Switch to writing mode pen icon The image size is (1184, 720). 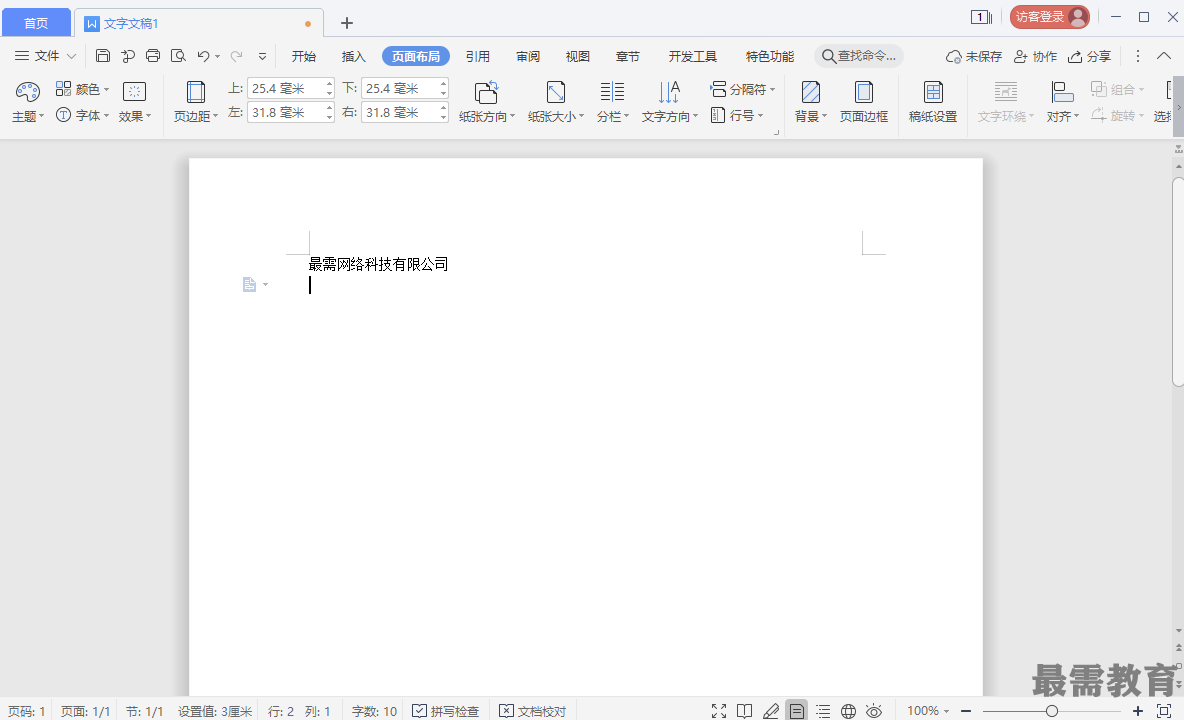click(770, 711)
